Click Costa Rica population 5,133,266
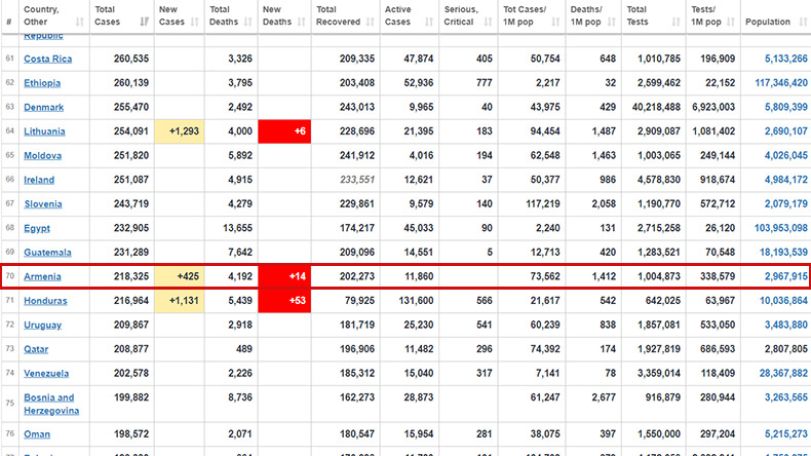 coord(786,59)
